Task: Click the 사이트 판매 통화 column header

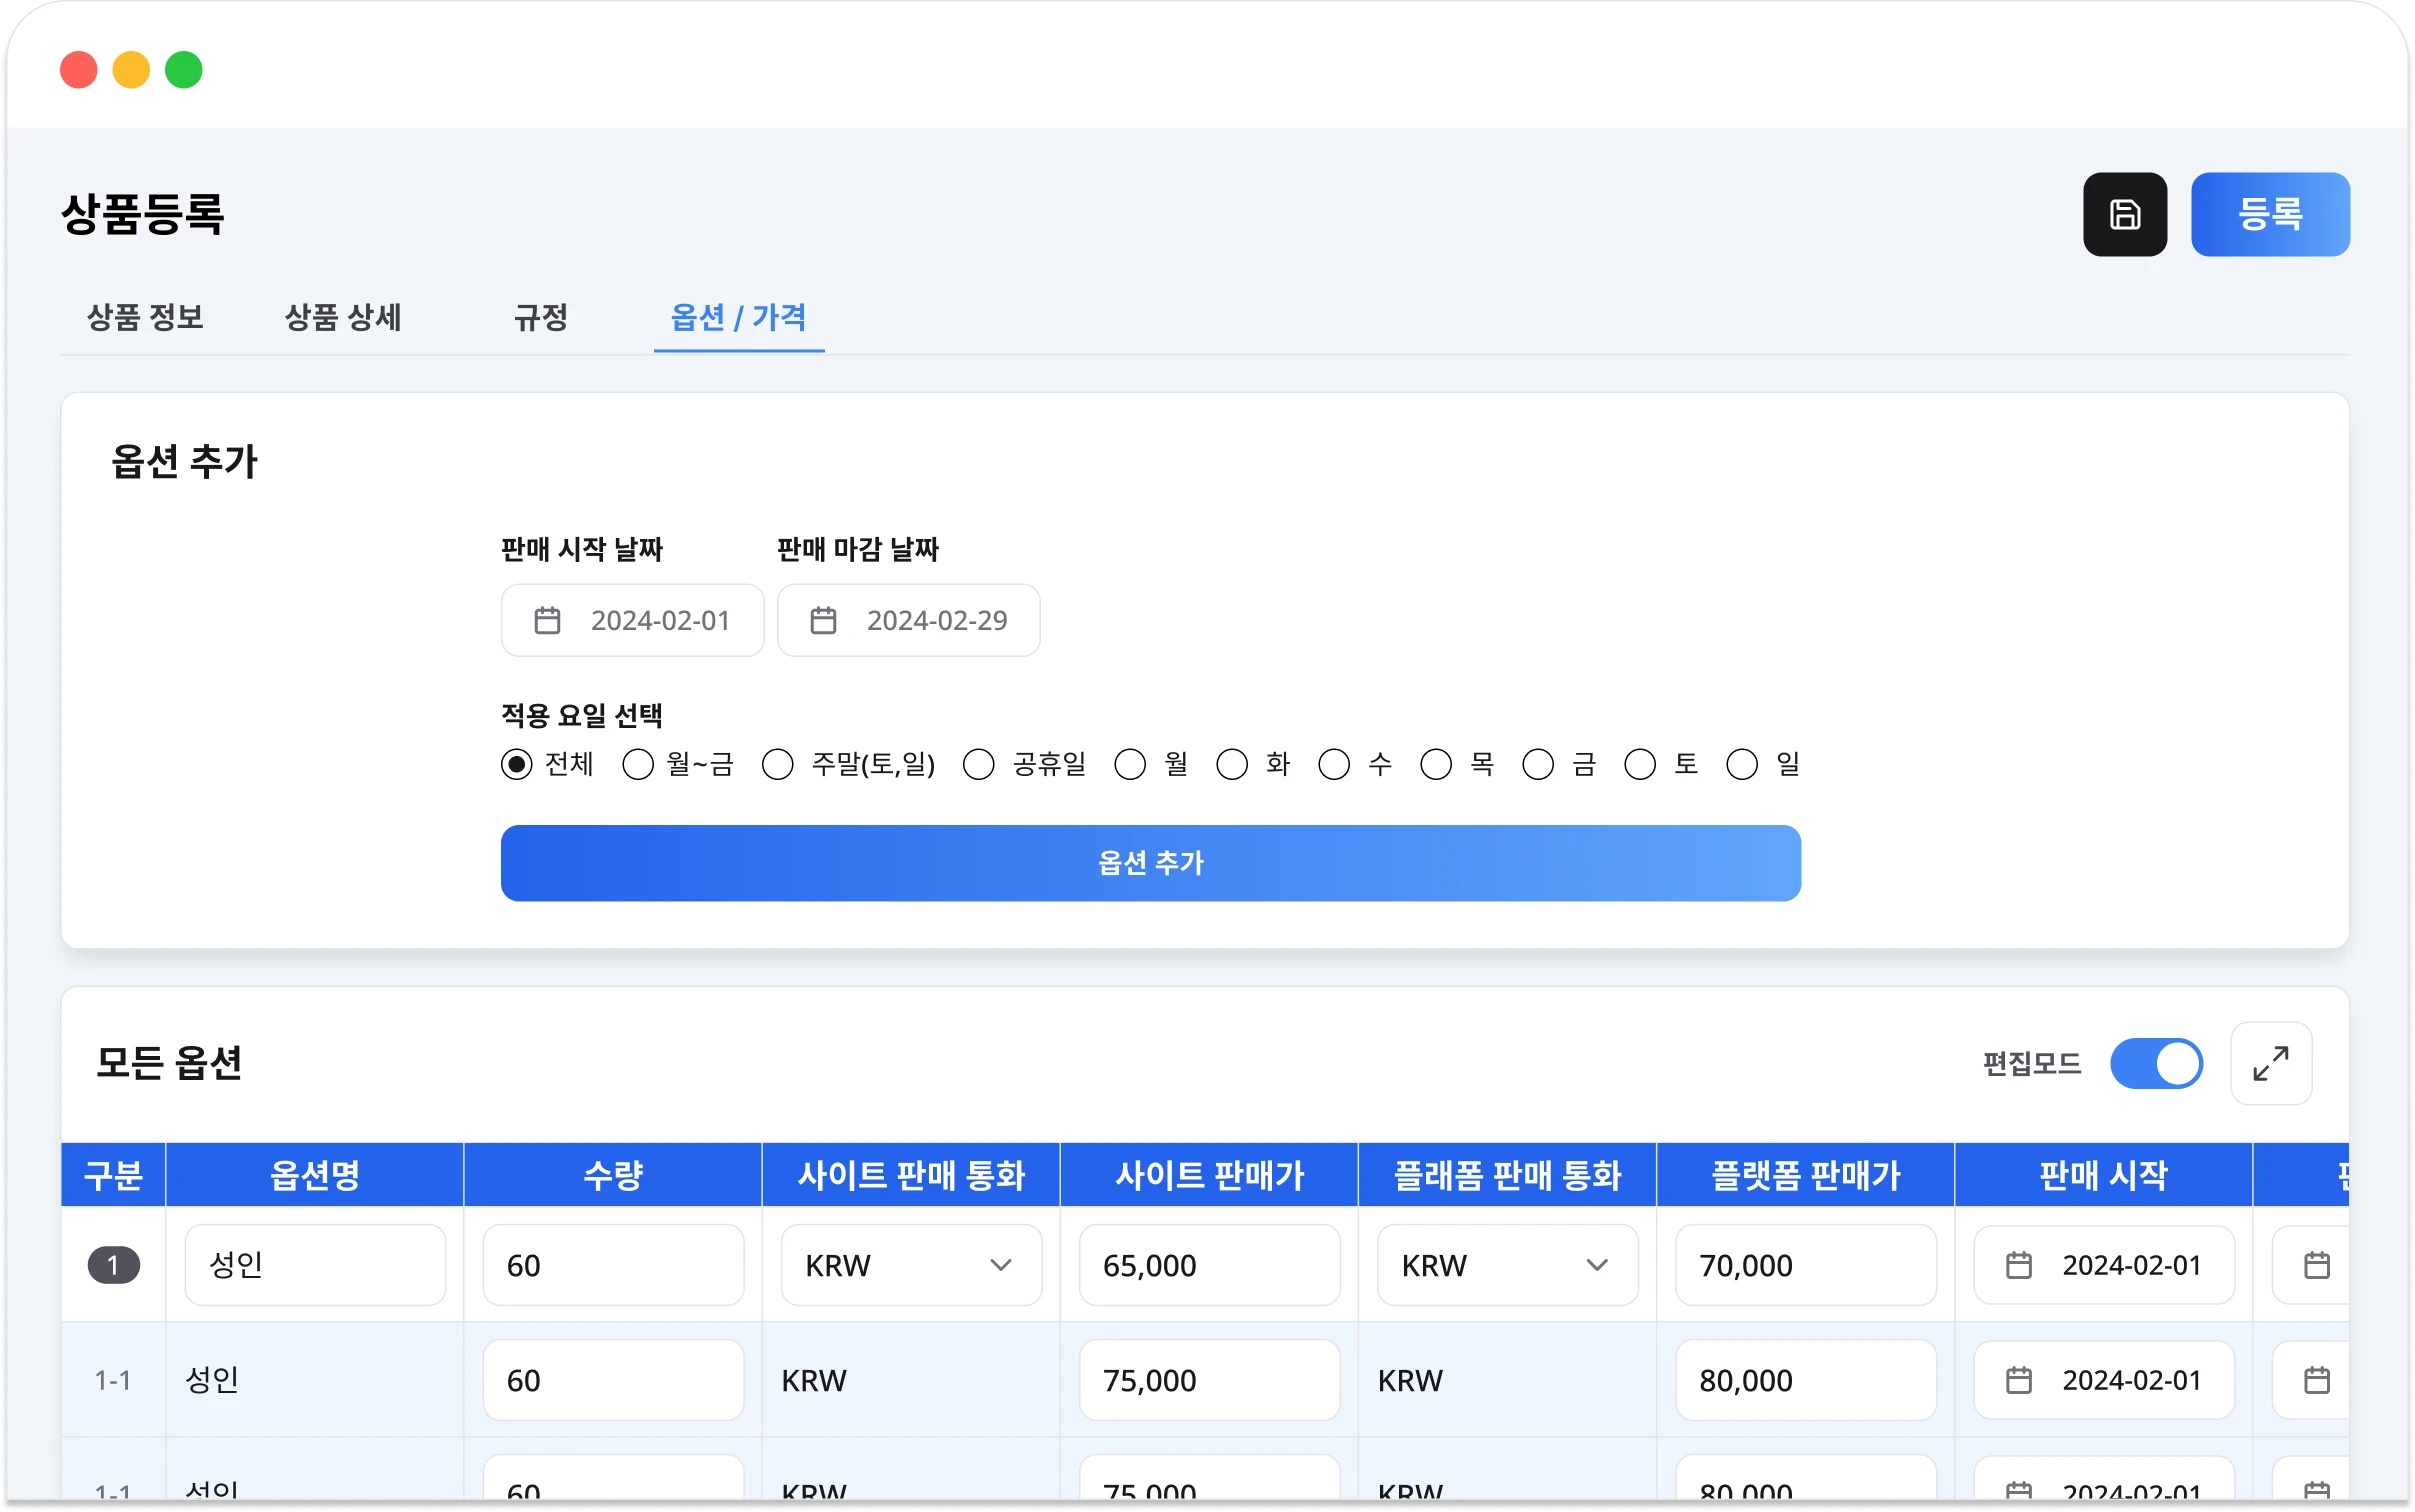Action: [911, 1175]
